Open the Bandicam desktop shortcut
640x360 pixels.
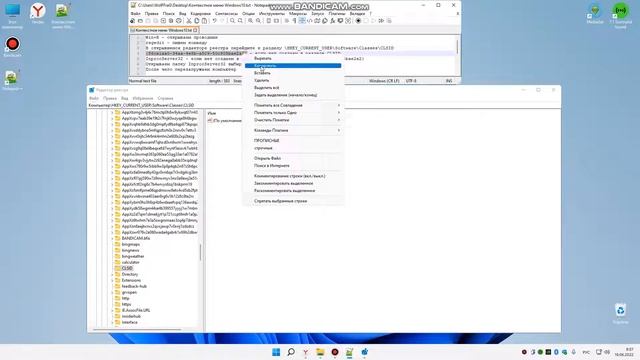point(12,47)
